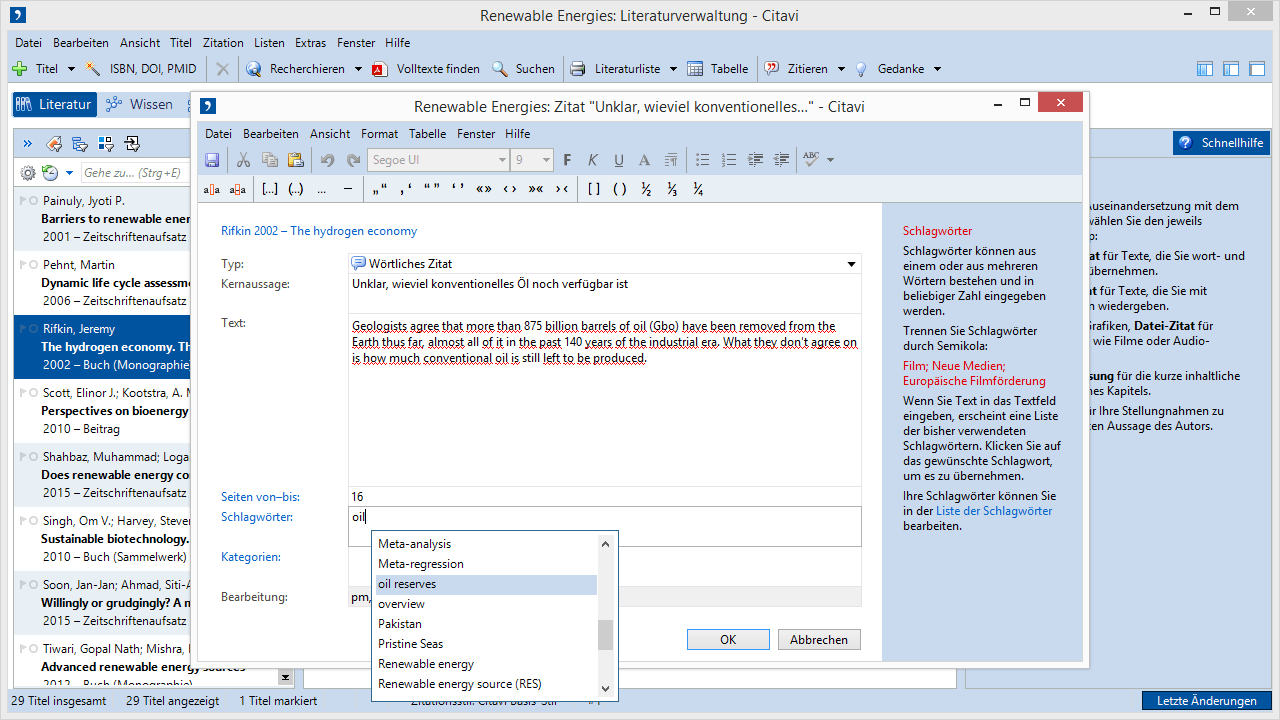This screenshot has width=1280, height=720.
Task: Expand the Gedanke dropdown arrow
Action: coord(937,69)
